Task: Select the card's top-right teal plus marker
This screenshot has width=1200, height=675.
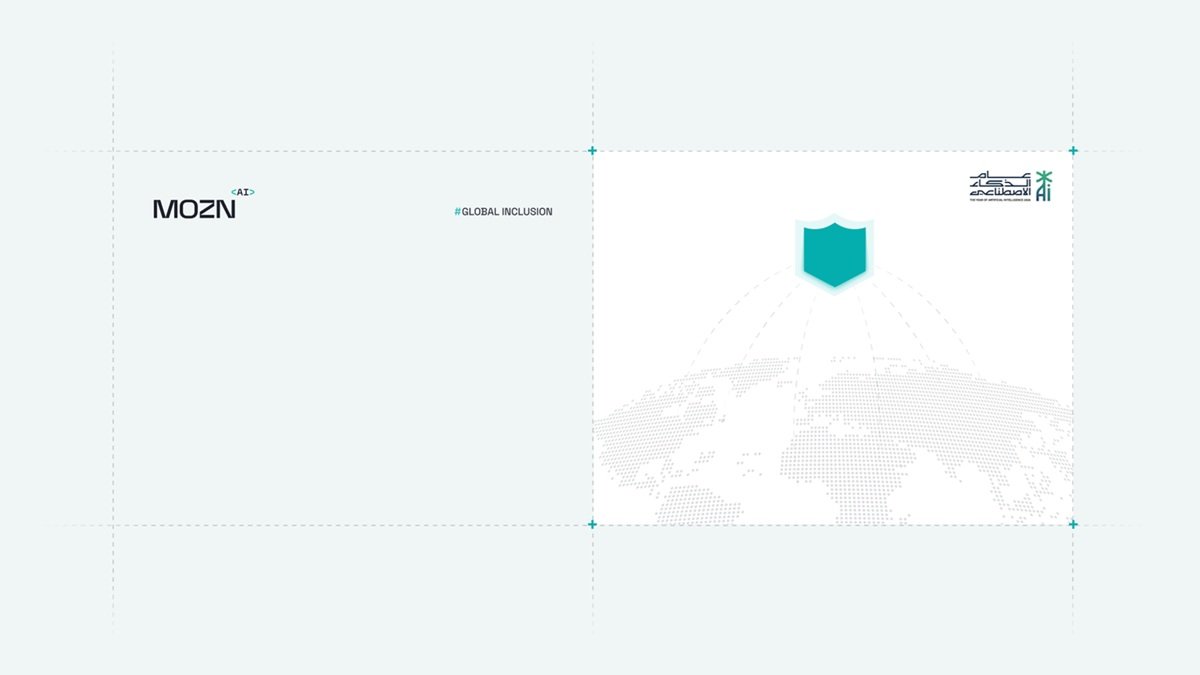Action: point(1073,151)
